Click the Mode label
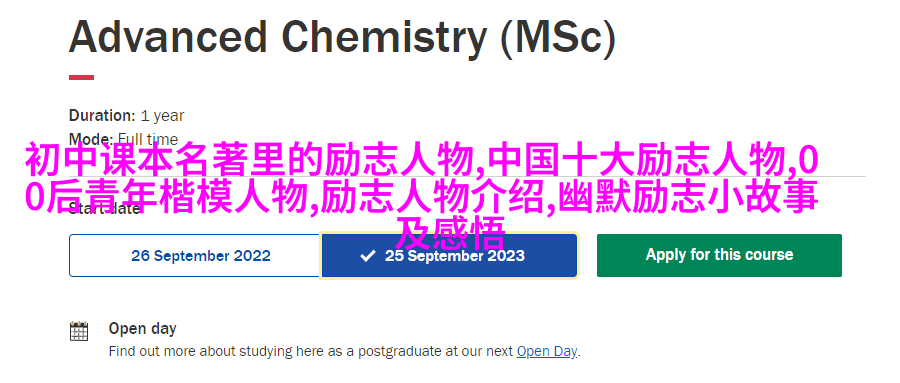The height and width of the screenshot is (383, 900). [91, 139]
